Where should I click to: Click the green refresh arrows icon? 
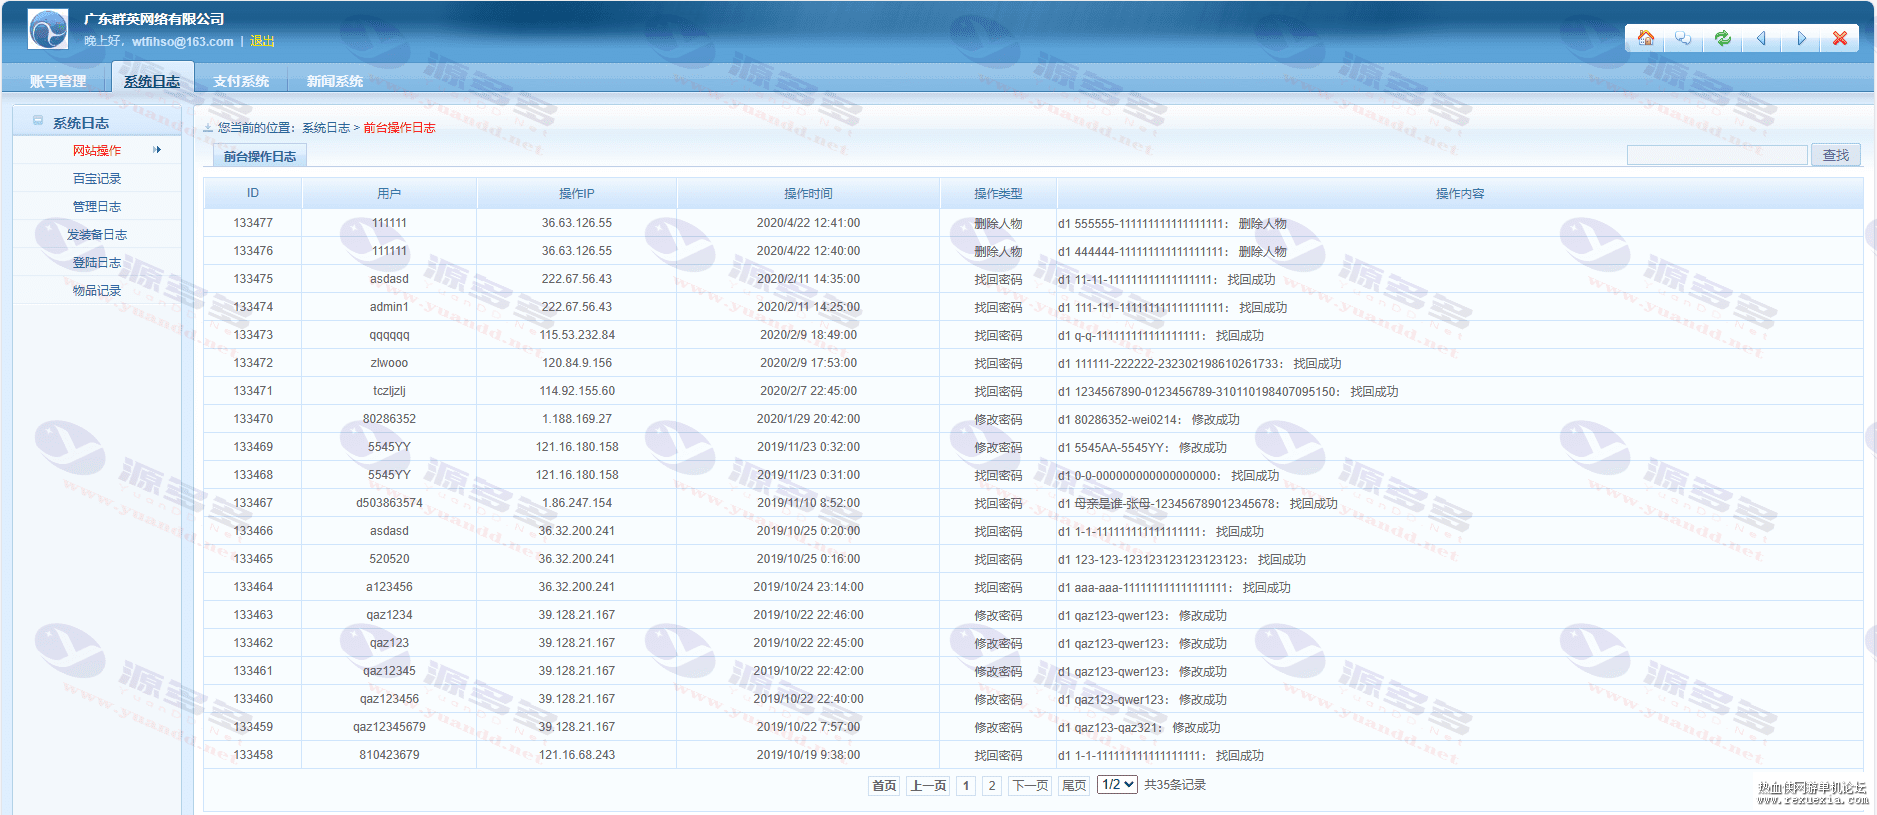pyautogui.click(x=1722, y=38)
